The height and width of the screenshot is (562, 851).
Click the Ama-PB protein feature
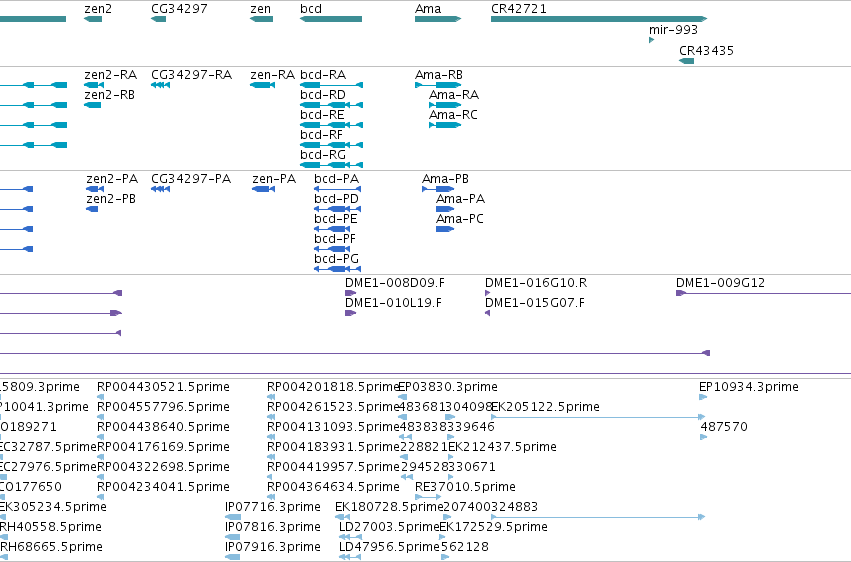click(x=438, y=189)
